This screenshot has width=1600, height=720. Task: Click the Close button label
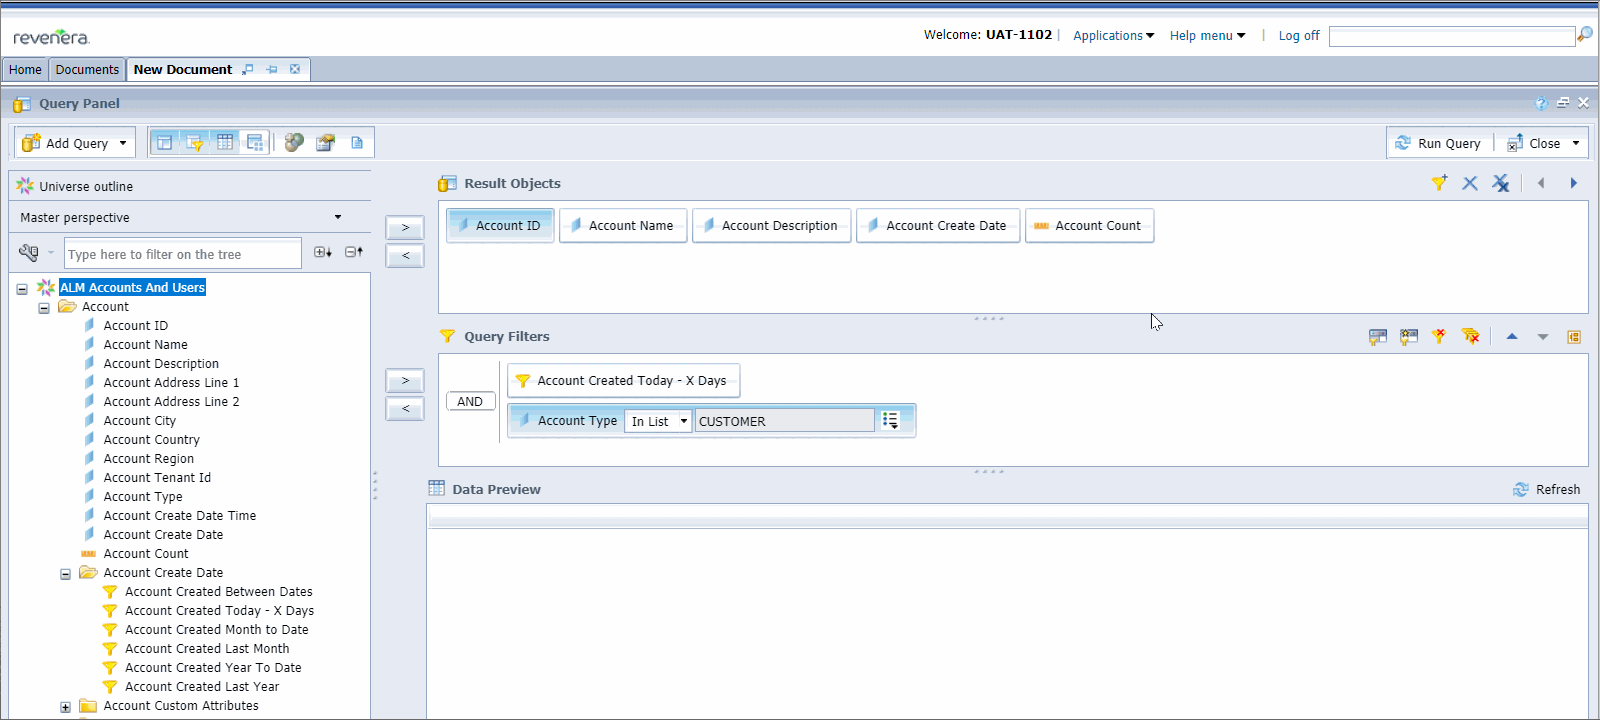1544,143
